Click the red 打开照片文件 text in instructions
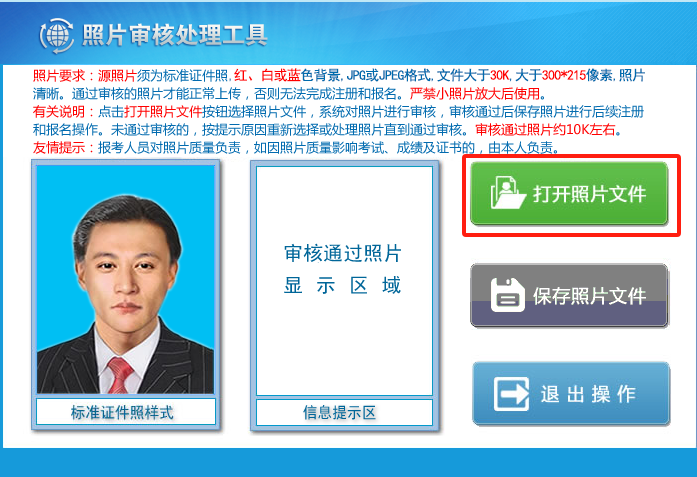Viewport: 697px width, 477px height. (163, 112)
